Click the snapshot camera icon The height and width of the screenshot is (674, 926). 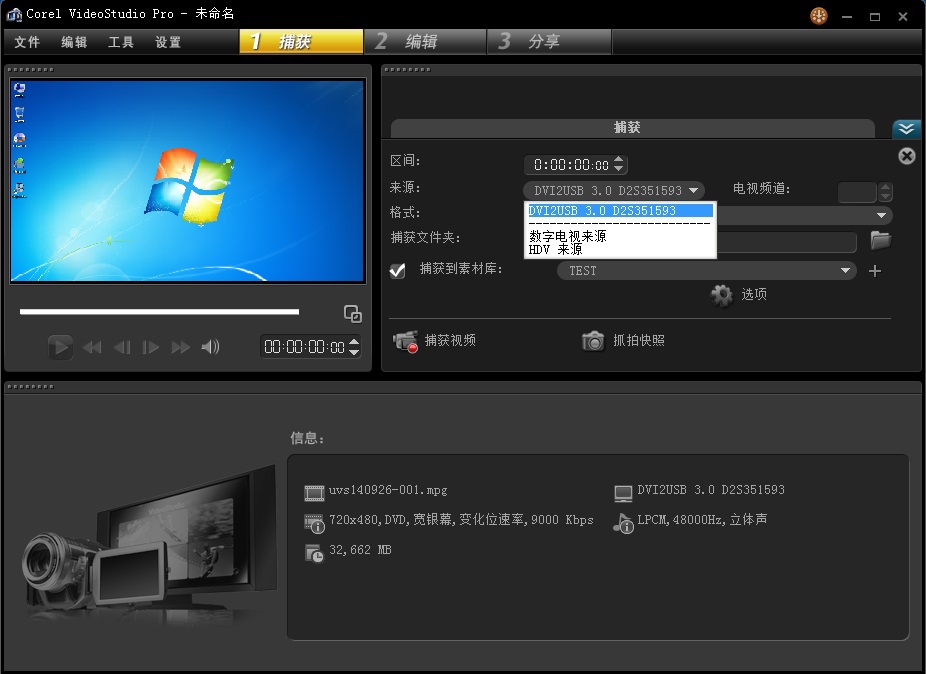pyautogui.click(x=593, y=341)
